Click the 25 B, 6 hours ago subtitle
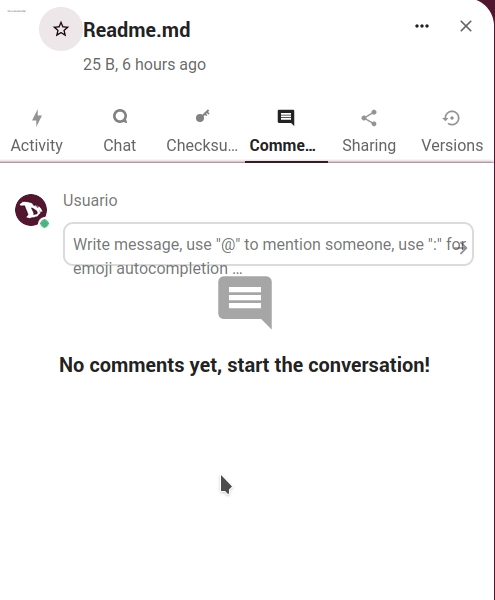Image resolution: width=495 pixels, height=600 pixels. click(145, 65)
